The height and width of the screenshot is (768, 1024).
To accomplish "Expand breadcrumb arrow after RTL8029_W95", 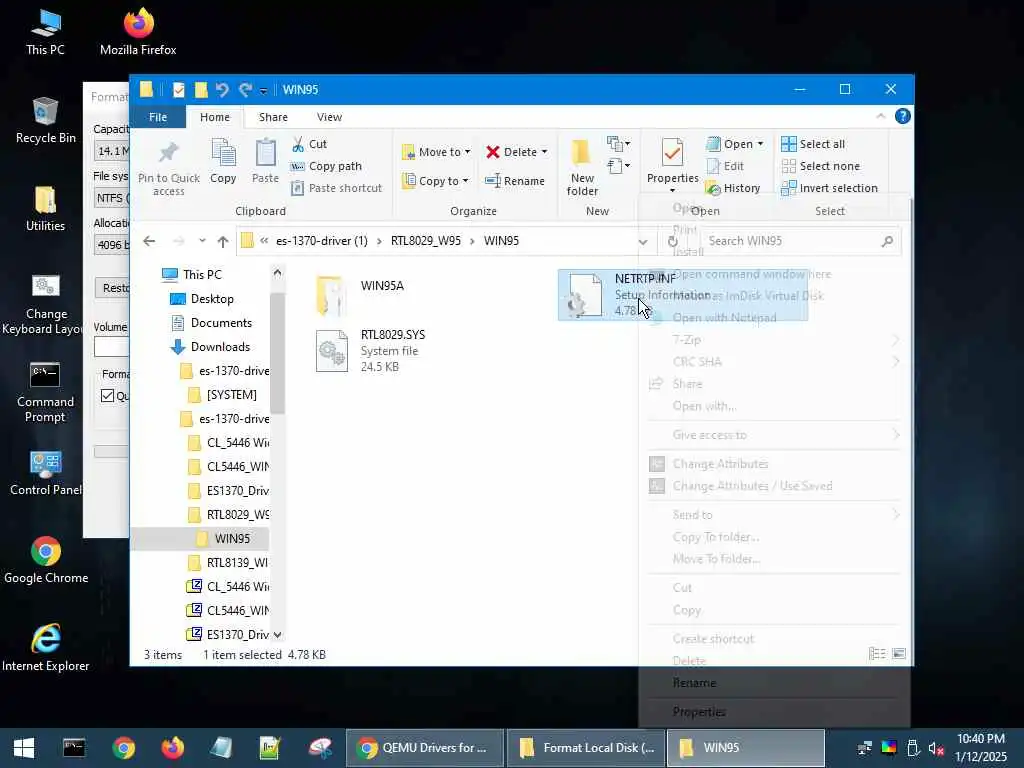I will click(x=472, y=241).
